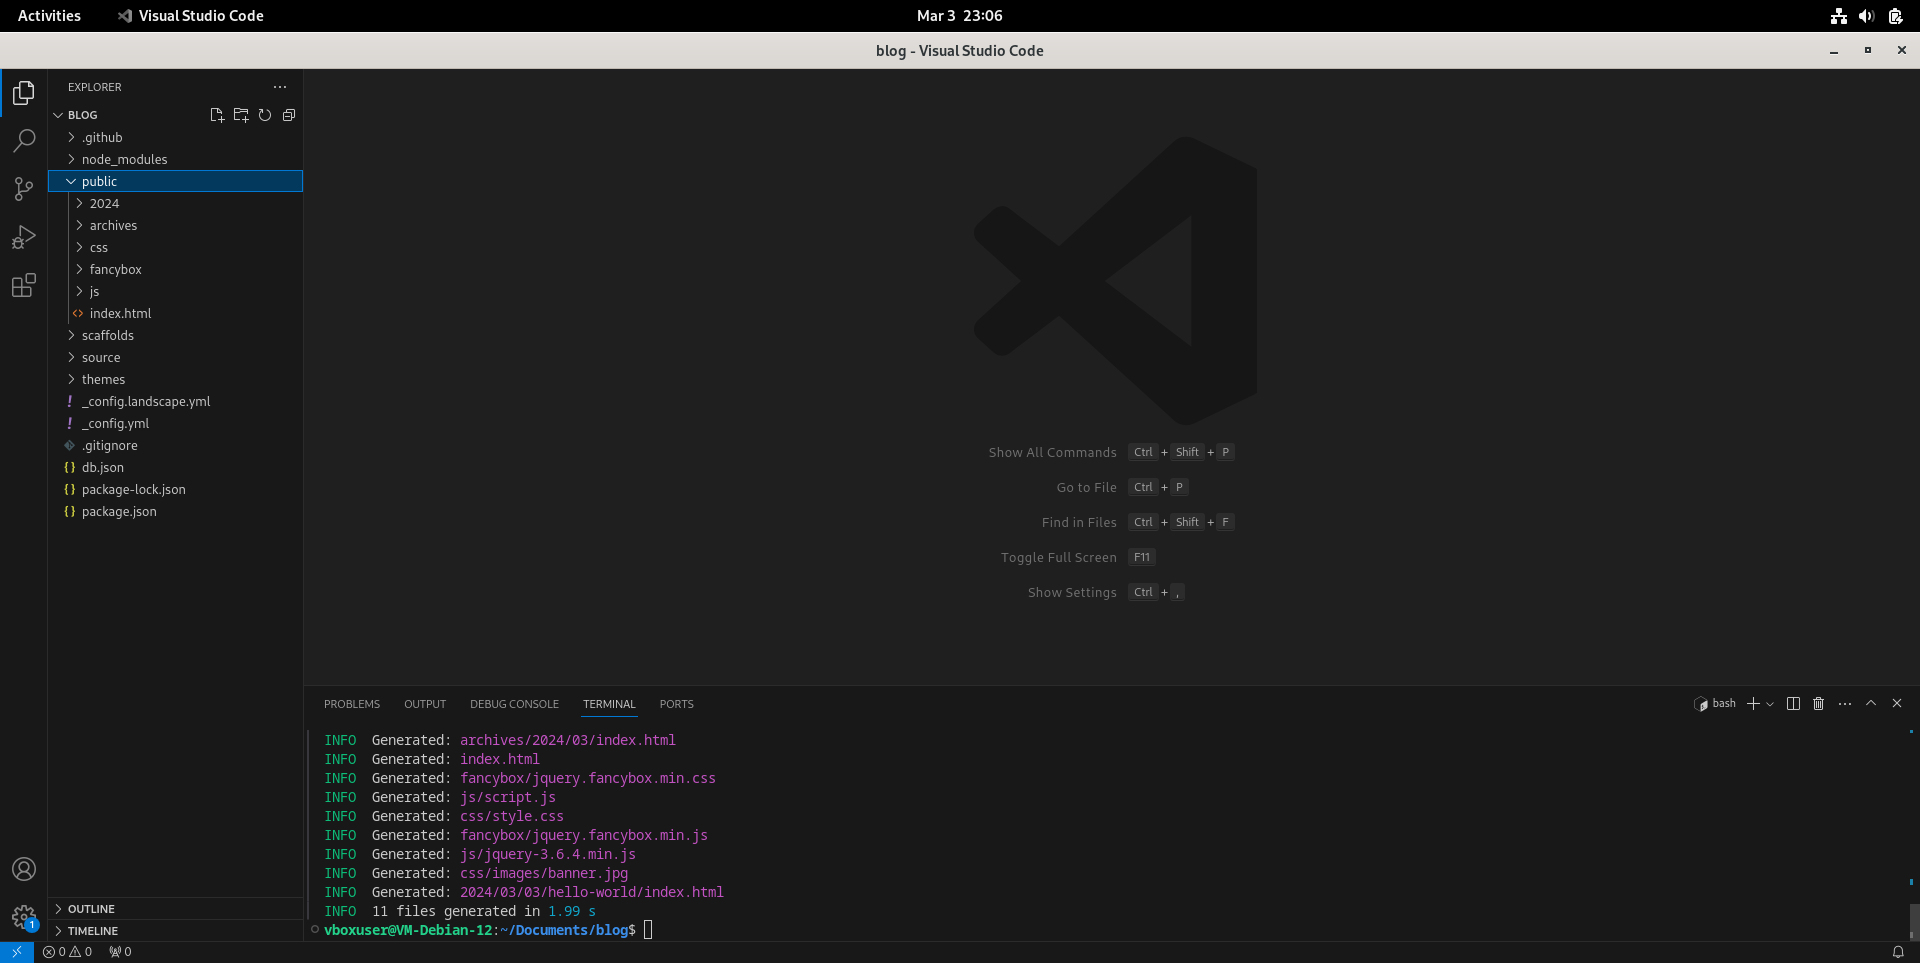
Task: Open the clock showing Mar 3 23:06
Action: [x=959, y=16]
